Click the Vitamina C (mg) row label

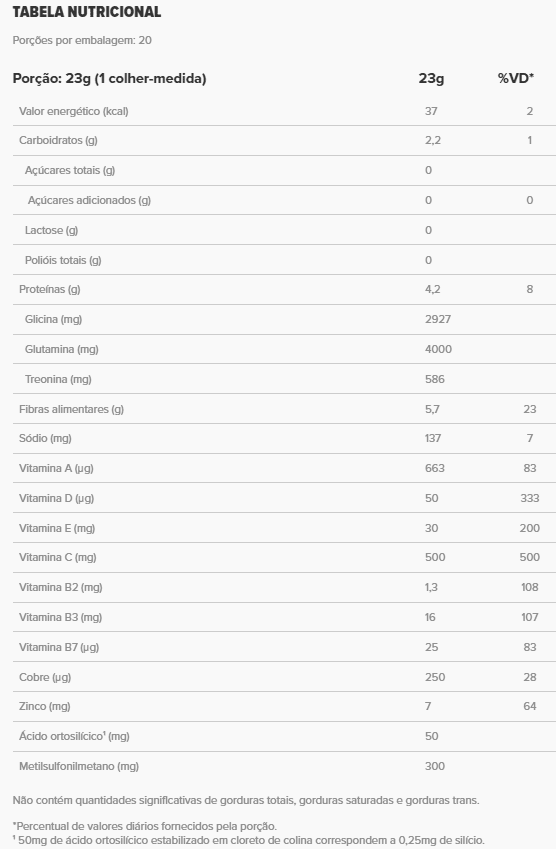57,557
